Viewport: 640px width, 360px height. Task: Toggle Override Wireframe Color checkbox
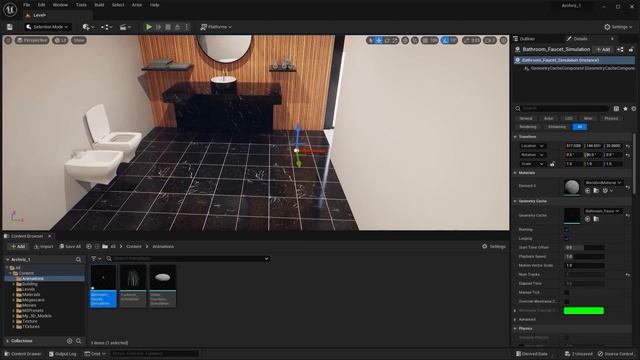coord(567,302)
